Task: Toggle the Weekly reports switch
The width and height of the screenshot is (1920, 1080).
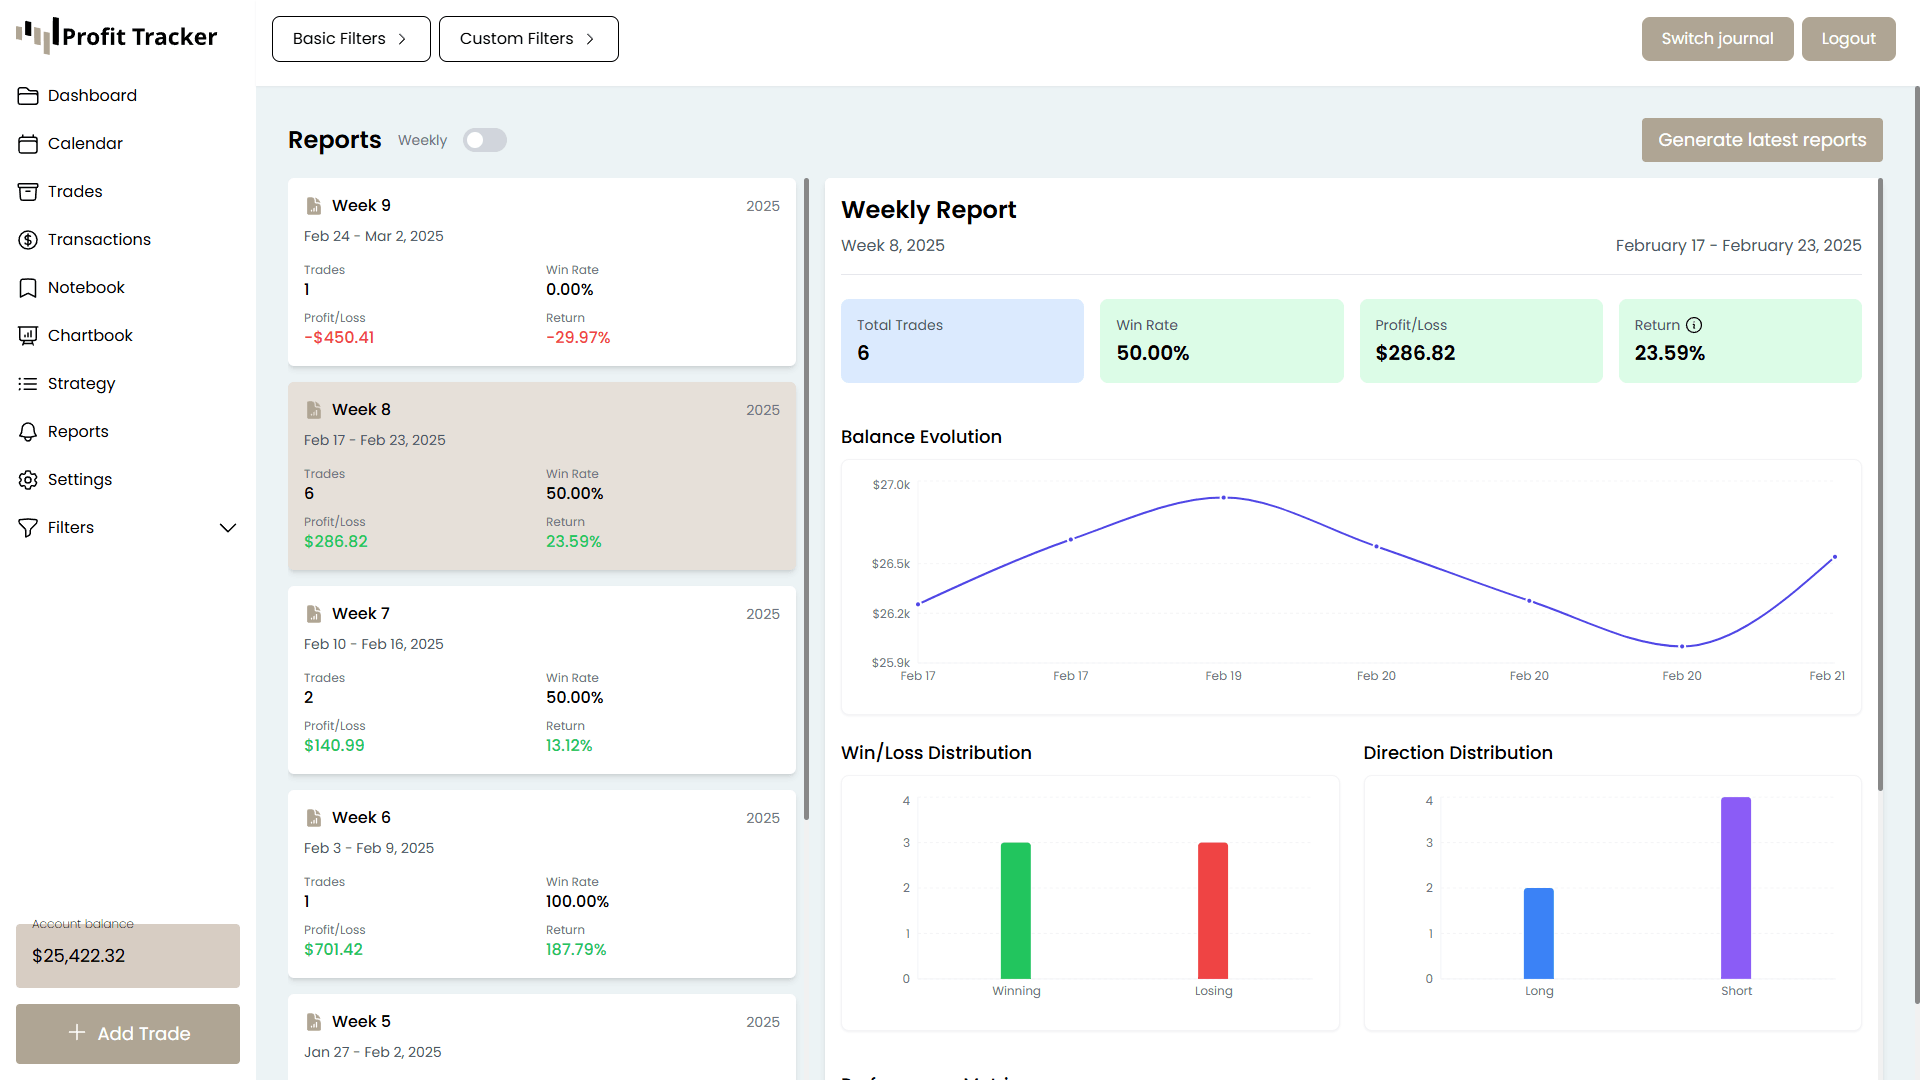Action: (485, 140)
